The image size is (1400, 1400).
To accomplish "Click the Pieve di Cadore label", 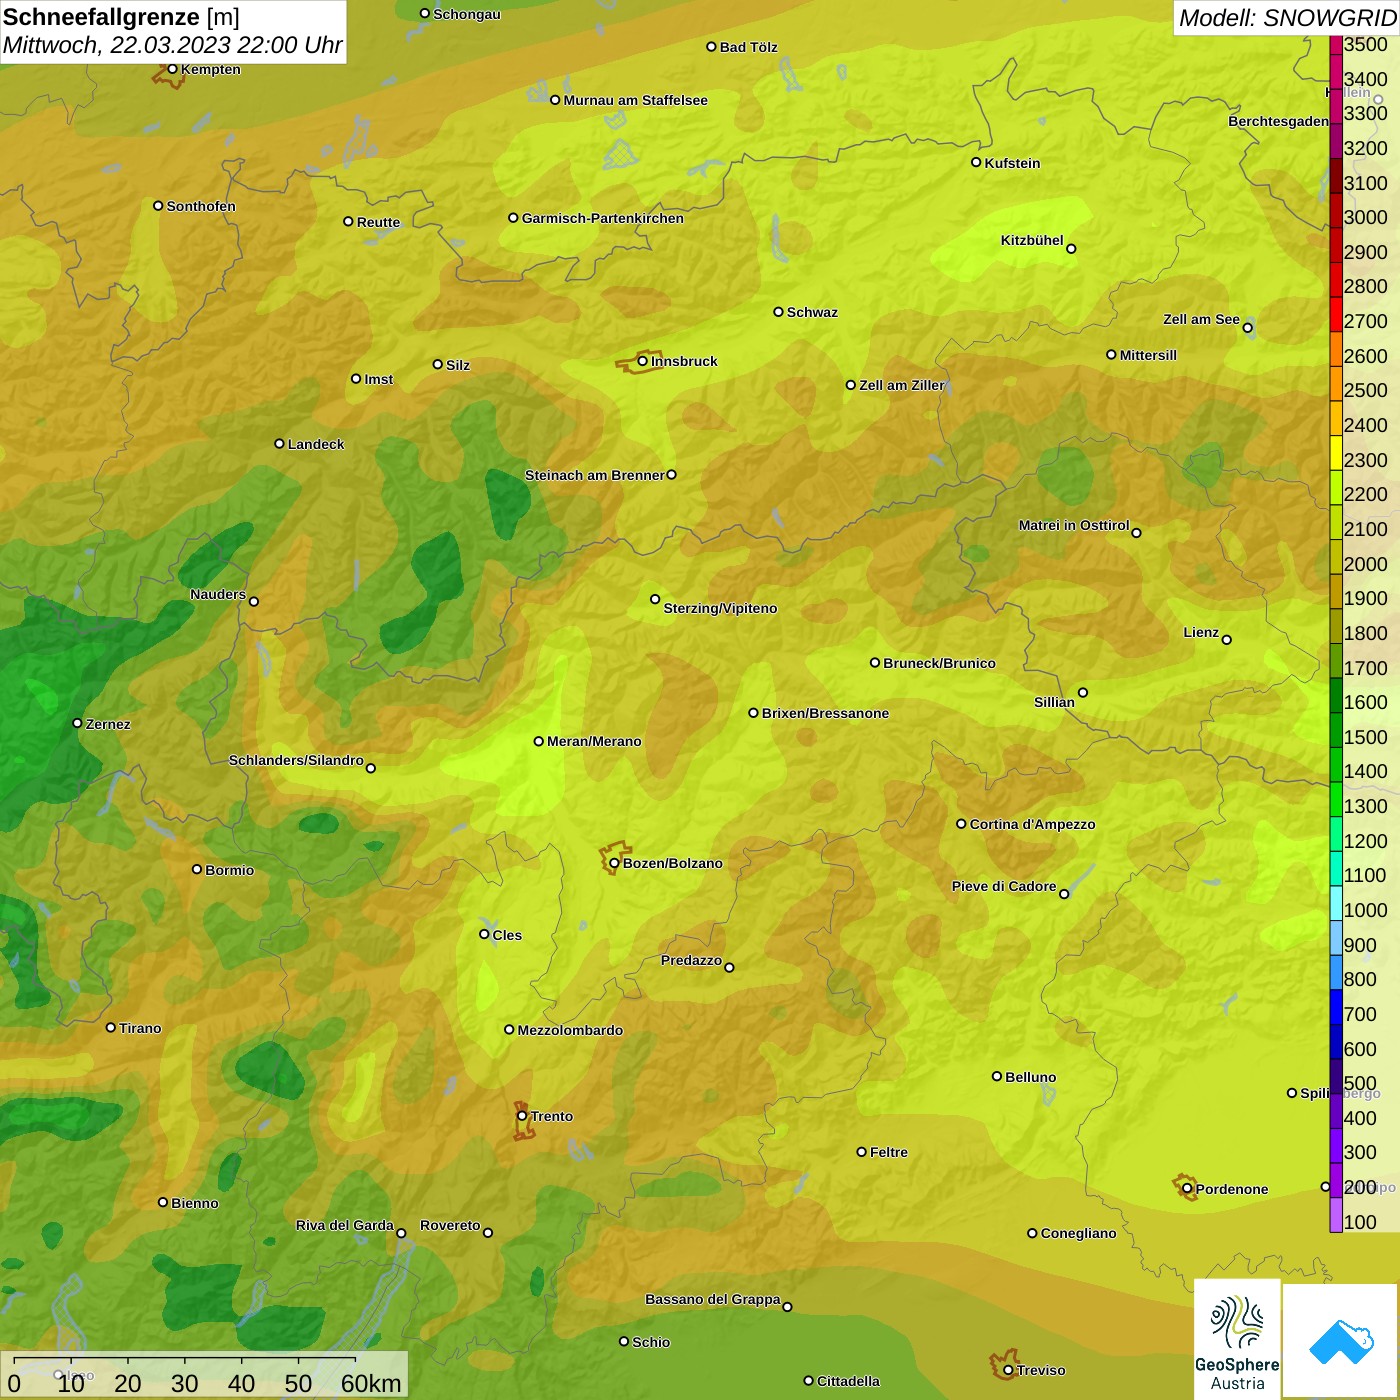I will (x=1004, y=886).
